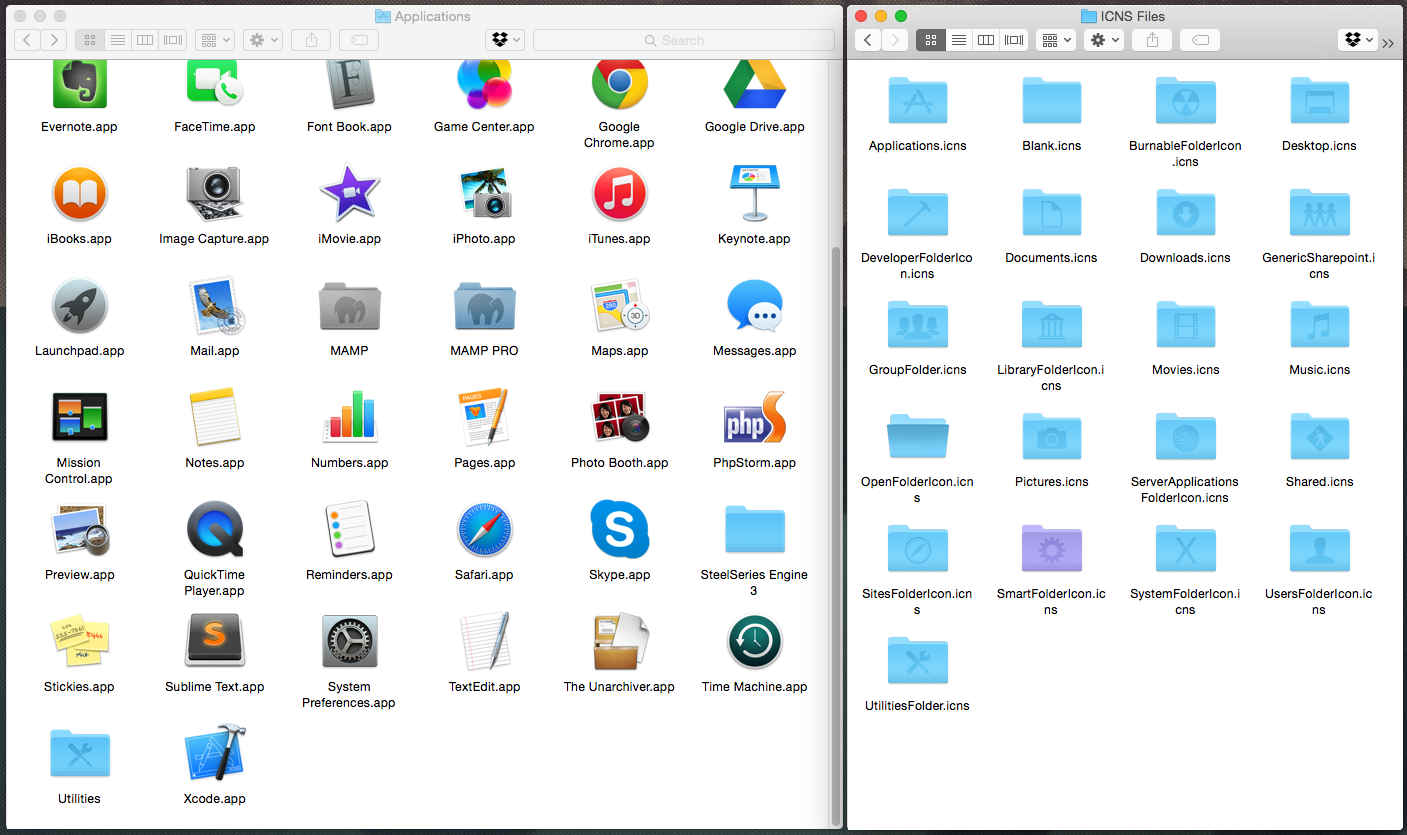Viewport: 1407px width, 835px height.
Task: Select Time Machine.app
Action: pyautogui.click(x=754, y=641)
